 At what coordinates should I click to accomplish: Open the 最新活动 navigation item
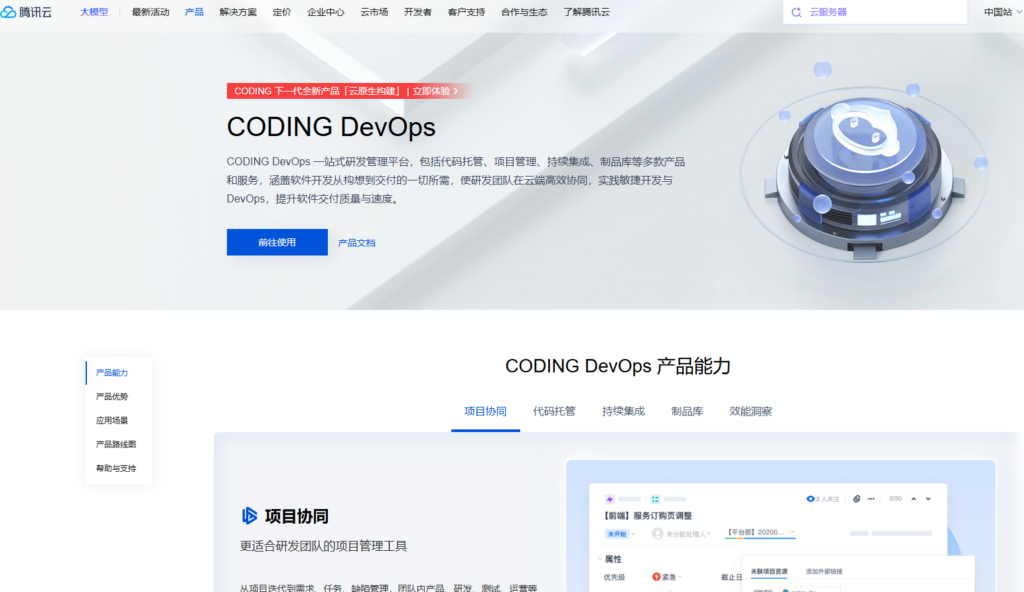point(150,12)
